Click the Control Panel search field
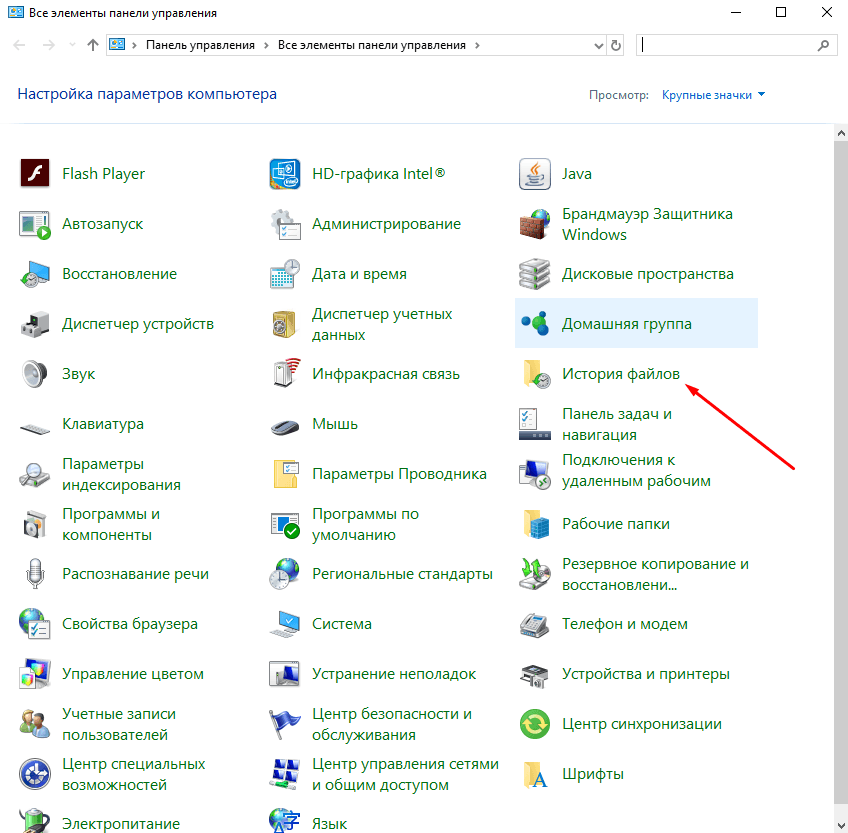Image resolution: width=848 pixels, height=833 pixels. (737, 45)
